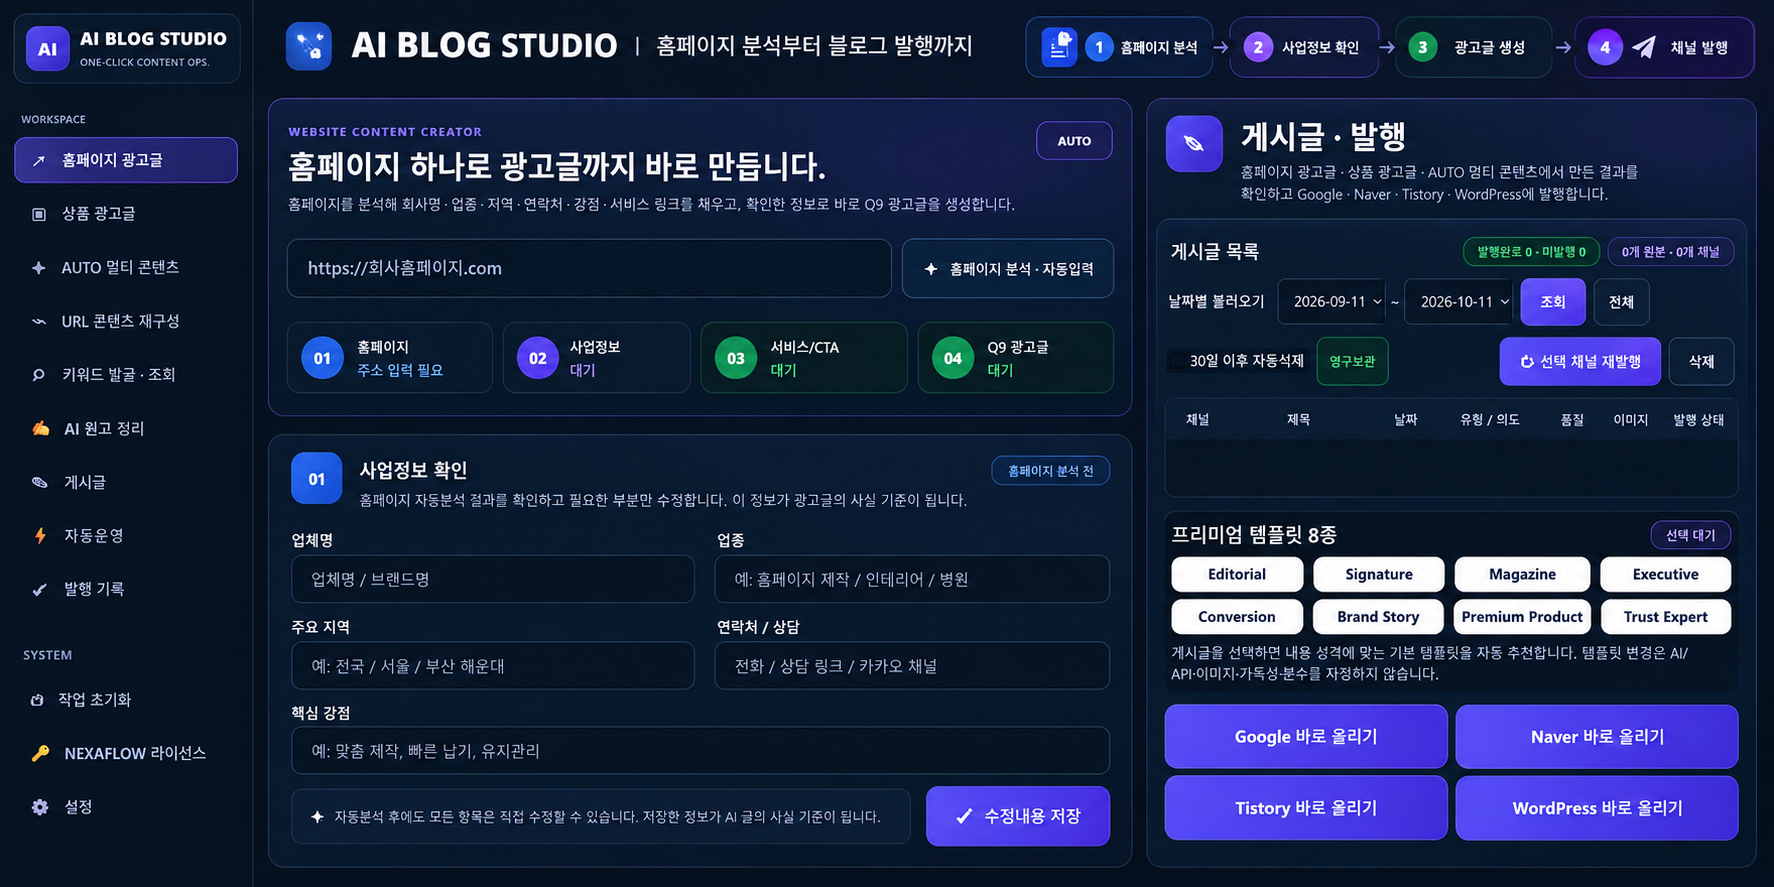Click the homepage URL input field
This screenshot has height=887, width=1774.
[589, 268]
